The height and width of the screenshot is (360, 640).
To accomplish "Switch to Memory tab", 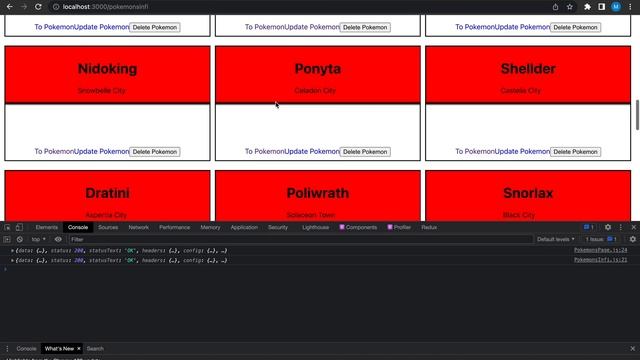I will tap(210, 227).
